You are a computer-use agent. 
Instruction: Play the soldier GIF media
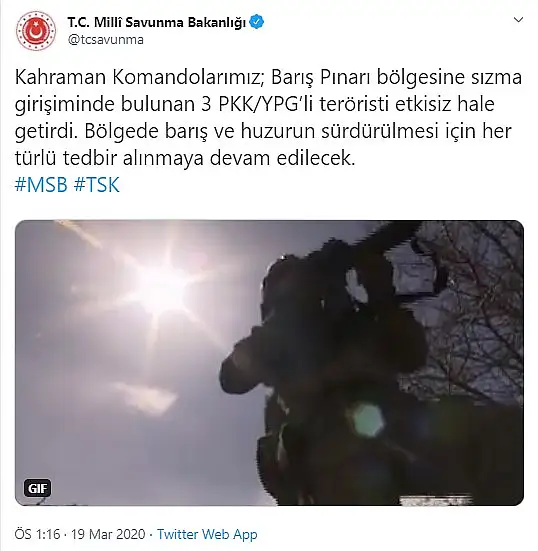point(269,363)
